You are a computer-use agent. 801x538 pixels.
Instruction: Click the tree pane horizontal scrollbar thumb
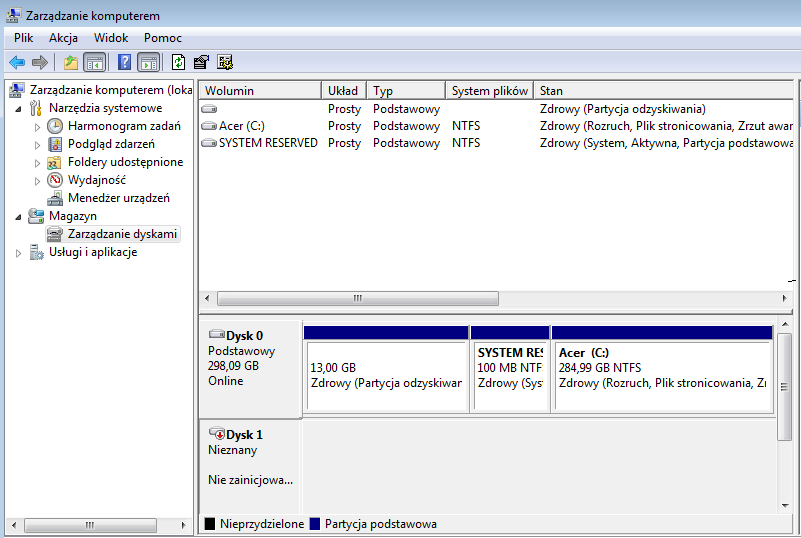[x=90, y=525]
